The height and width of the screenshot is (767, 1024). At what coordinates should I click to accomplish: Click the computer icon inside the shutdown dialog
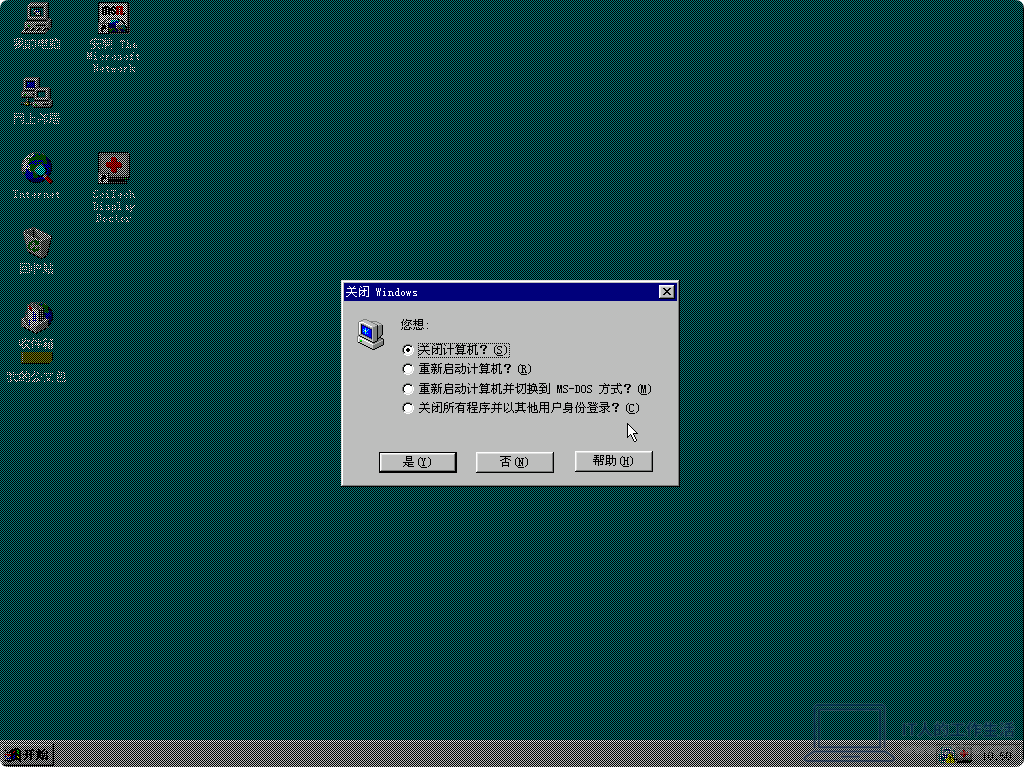pos(370,334)
